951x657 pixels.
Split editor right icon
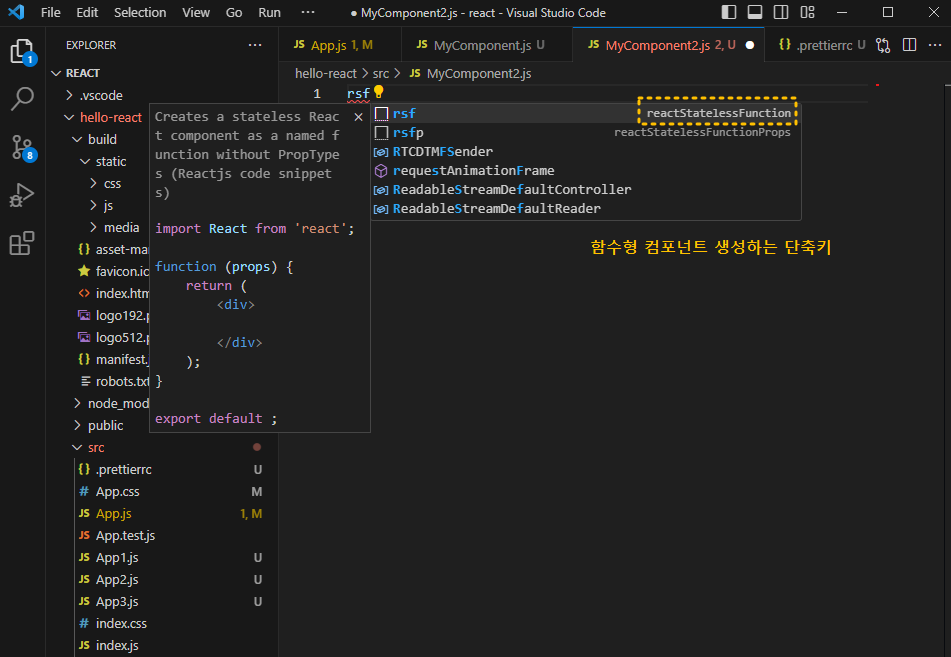point(909,45)
